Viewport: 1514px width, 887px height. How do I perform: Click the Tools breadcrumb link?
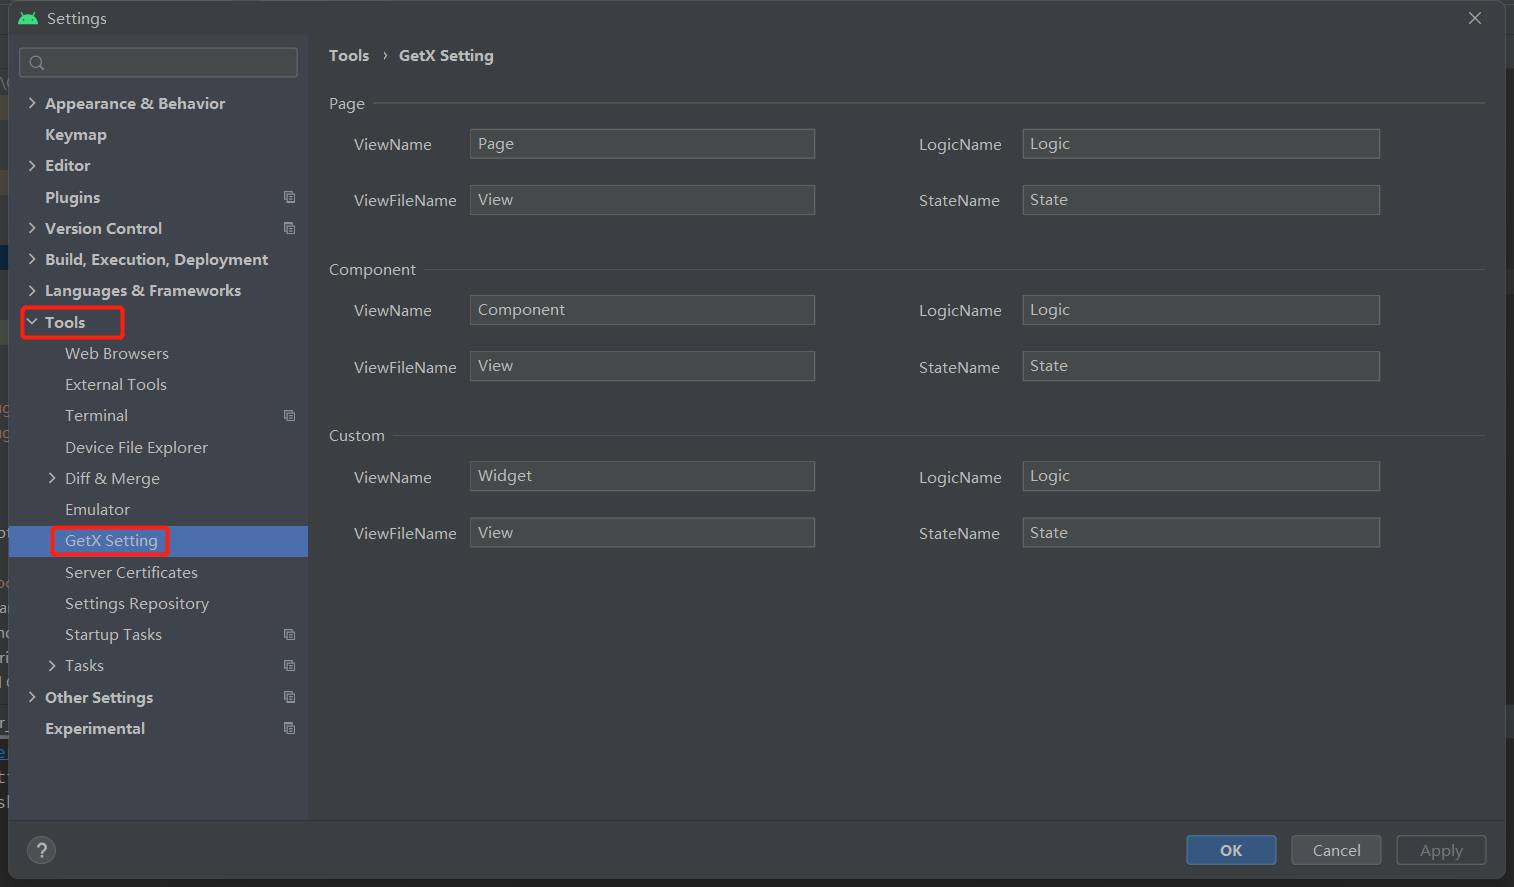[349, 56]
